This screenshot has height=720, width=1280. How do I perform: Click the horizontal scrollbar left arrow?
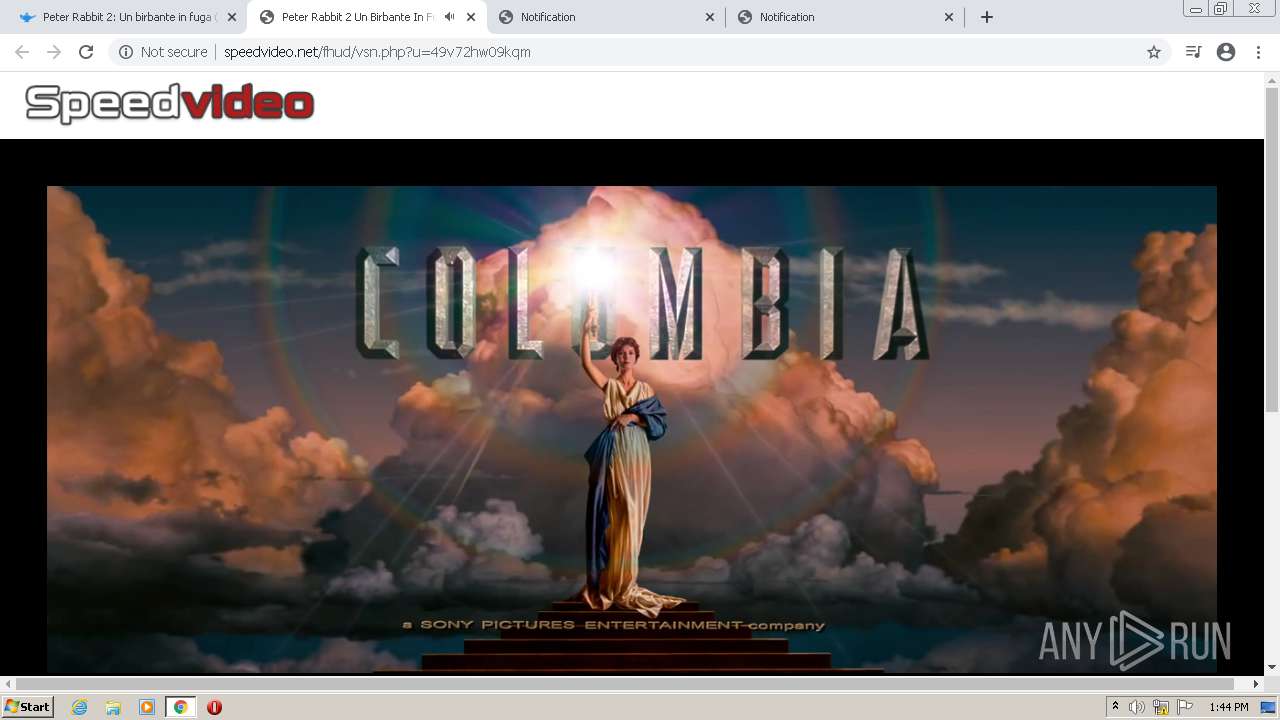click(x=8, y=684)
